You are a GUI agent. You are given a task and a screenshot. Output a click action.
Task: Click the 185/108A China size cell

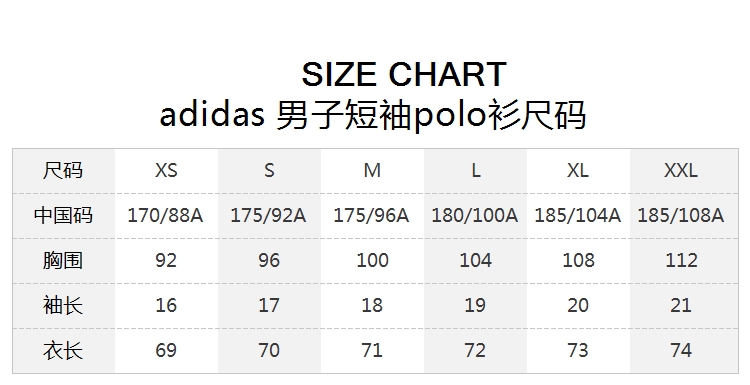coord(681,216)
